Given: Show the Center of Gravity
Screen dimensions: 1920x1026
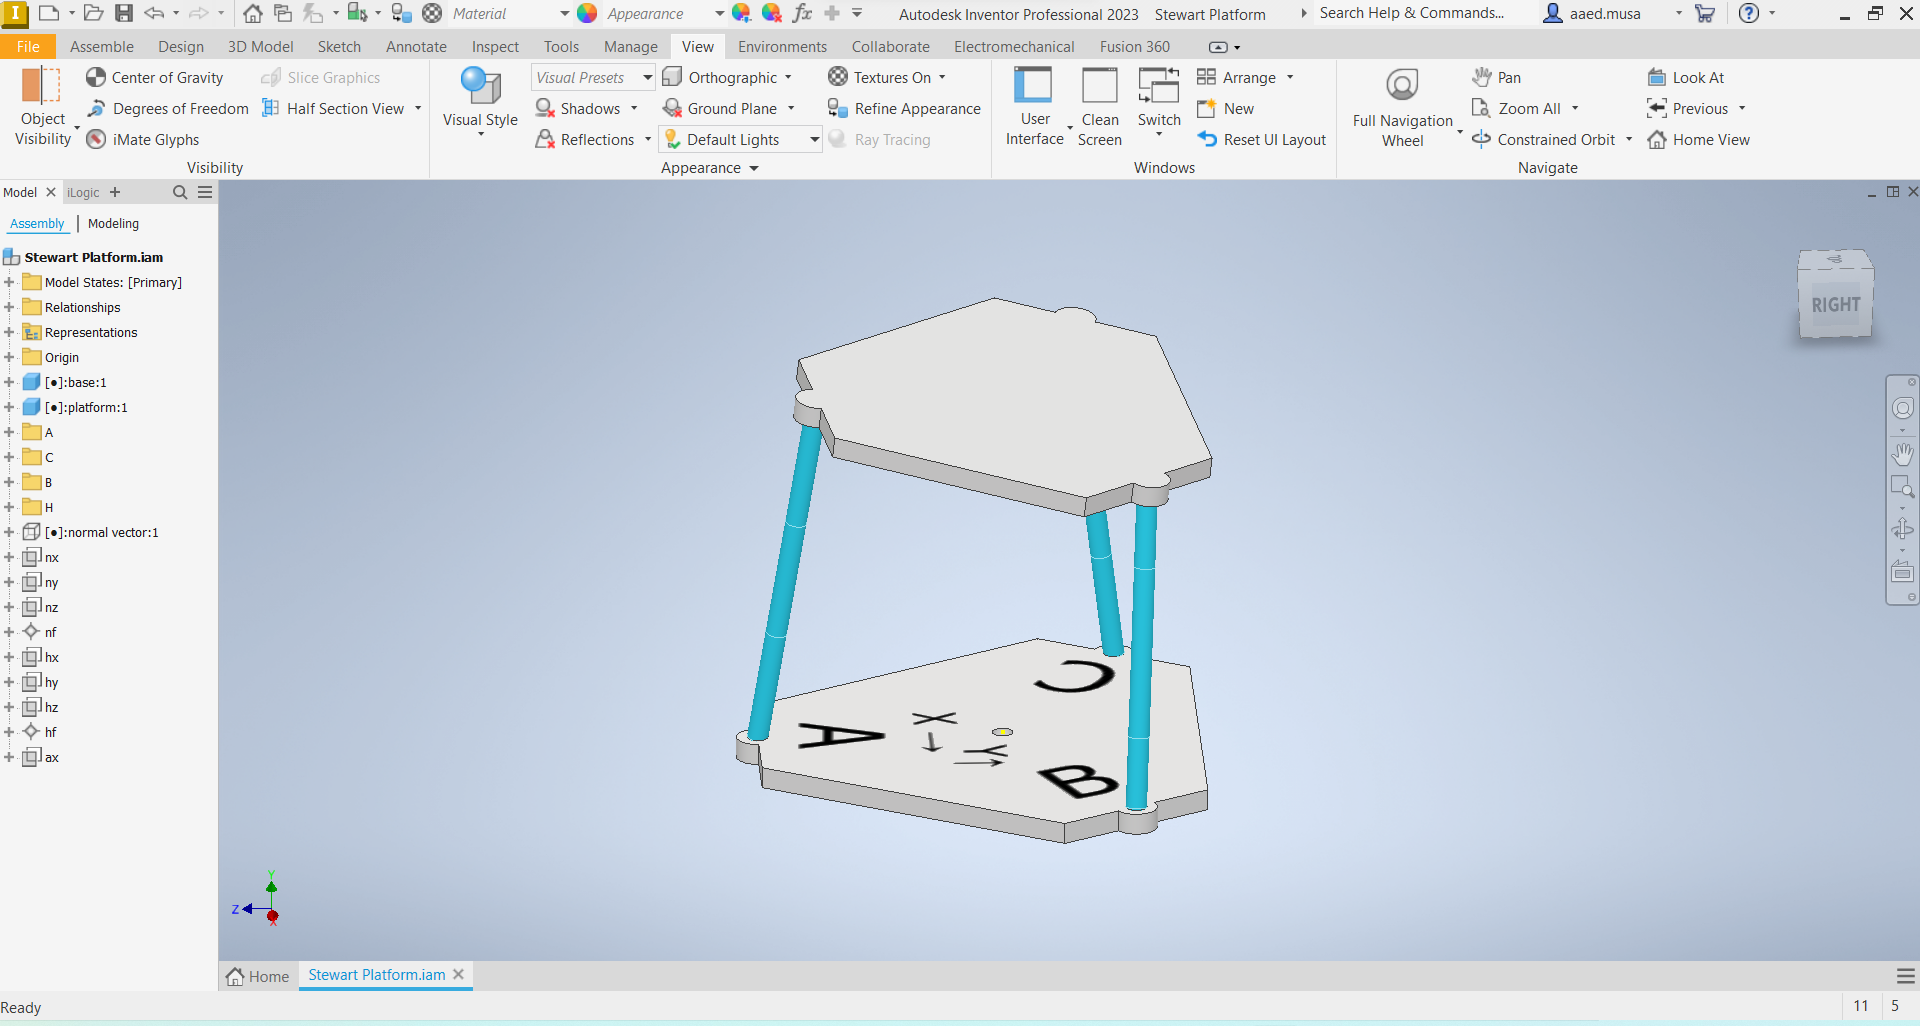Looking at the screenshot, I should [154, 77].
